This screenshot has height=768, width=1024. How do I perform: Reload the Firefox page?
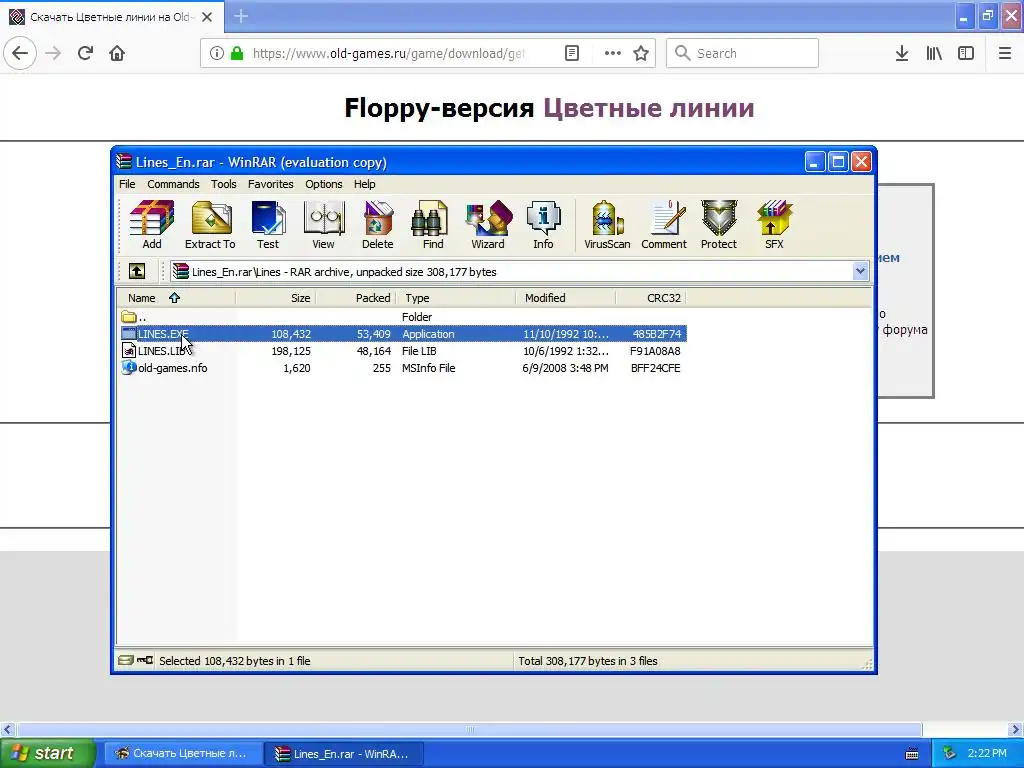86,53
